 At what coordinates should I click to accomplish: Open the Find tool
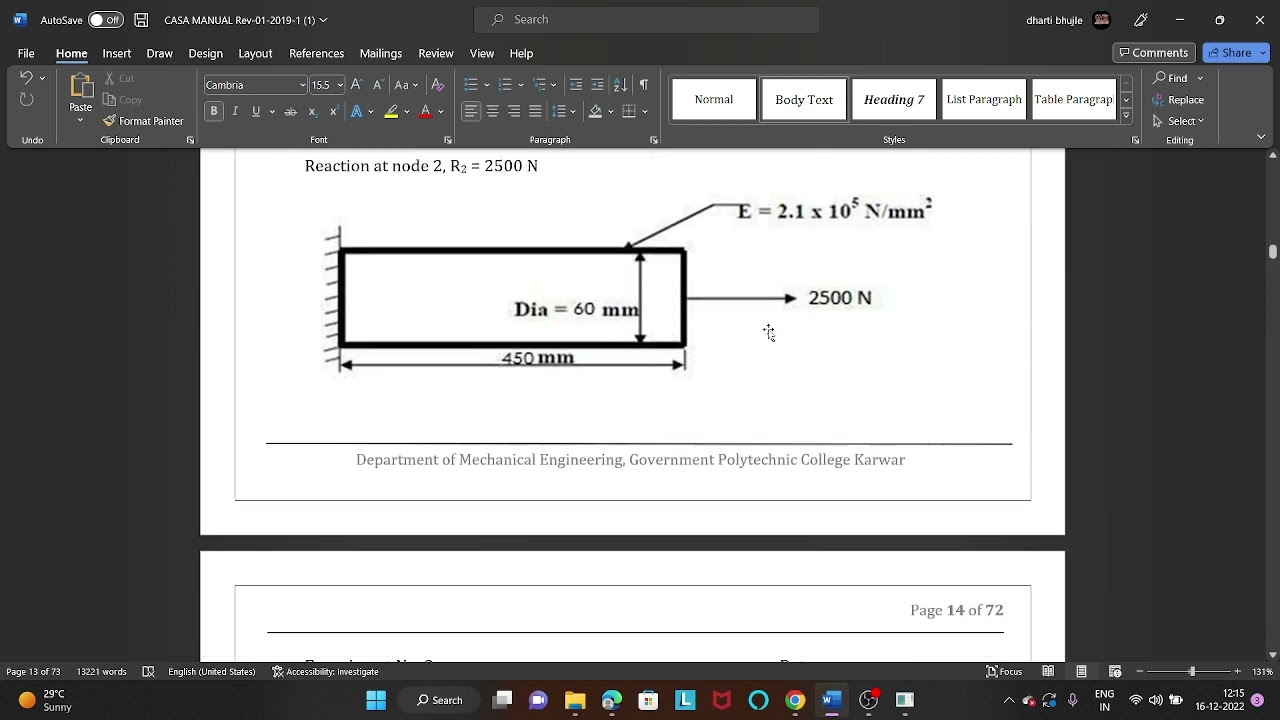(x=1171, y=78)
